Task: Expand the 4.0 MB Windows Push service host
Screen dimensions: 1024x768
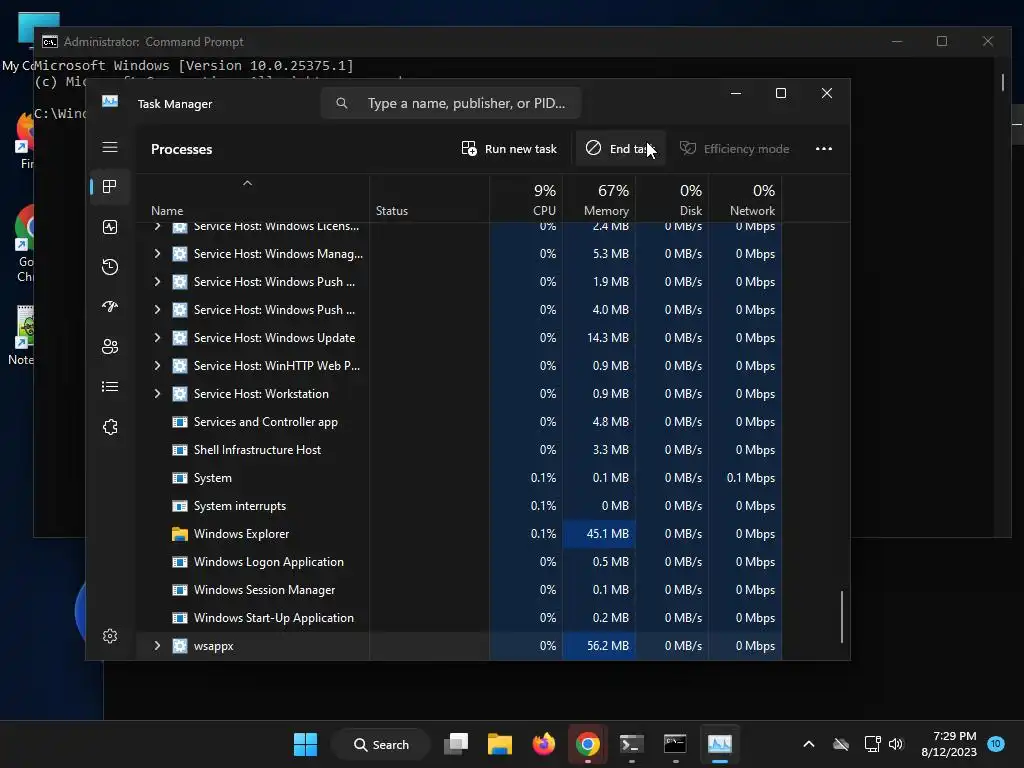Action: tap(157, 310)
